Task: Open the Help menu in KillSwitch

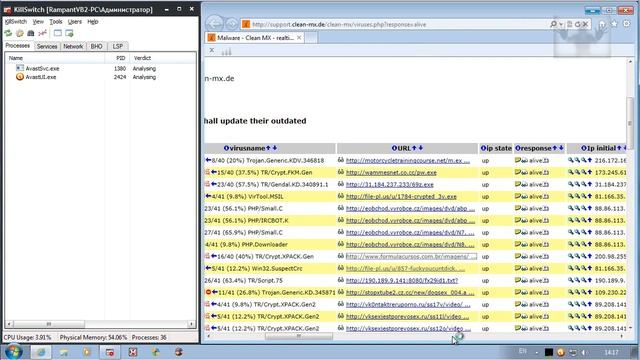Action: pyautogui.click(x=93, y=22)
